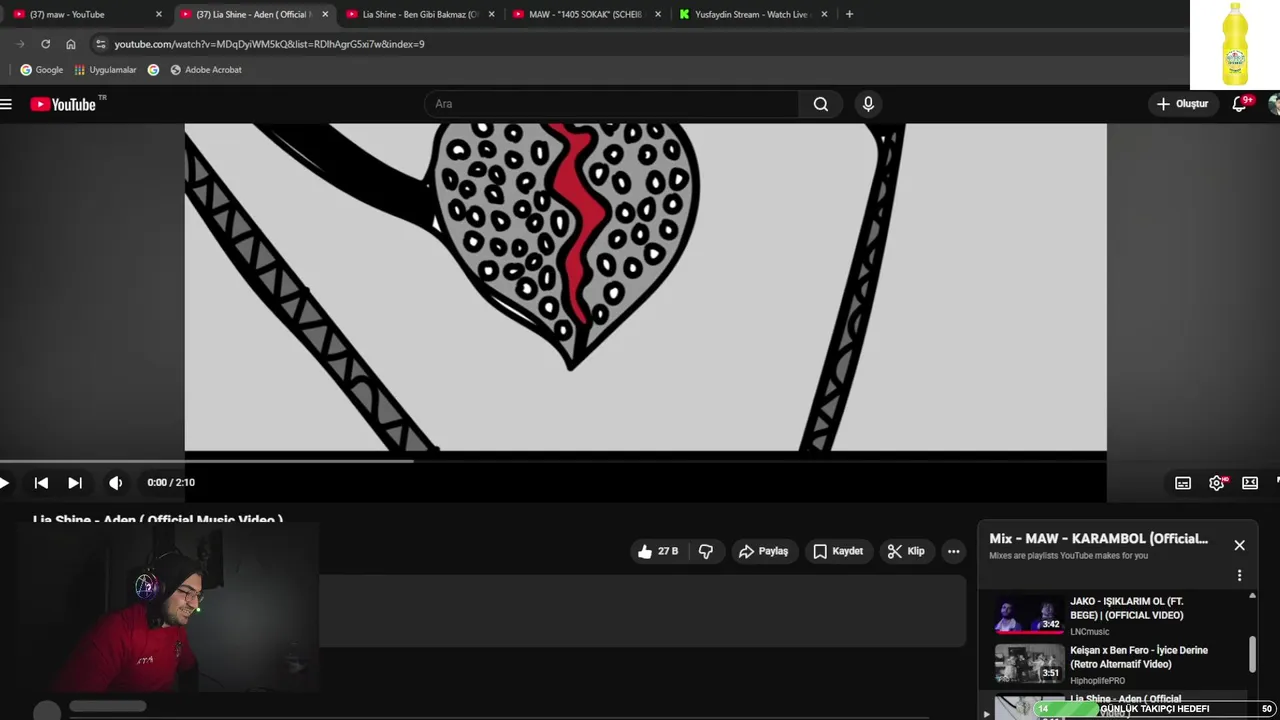Seek on the video progress bar
The height and width of the screenshot is (720, 1280).
click(553, 460)
